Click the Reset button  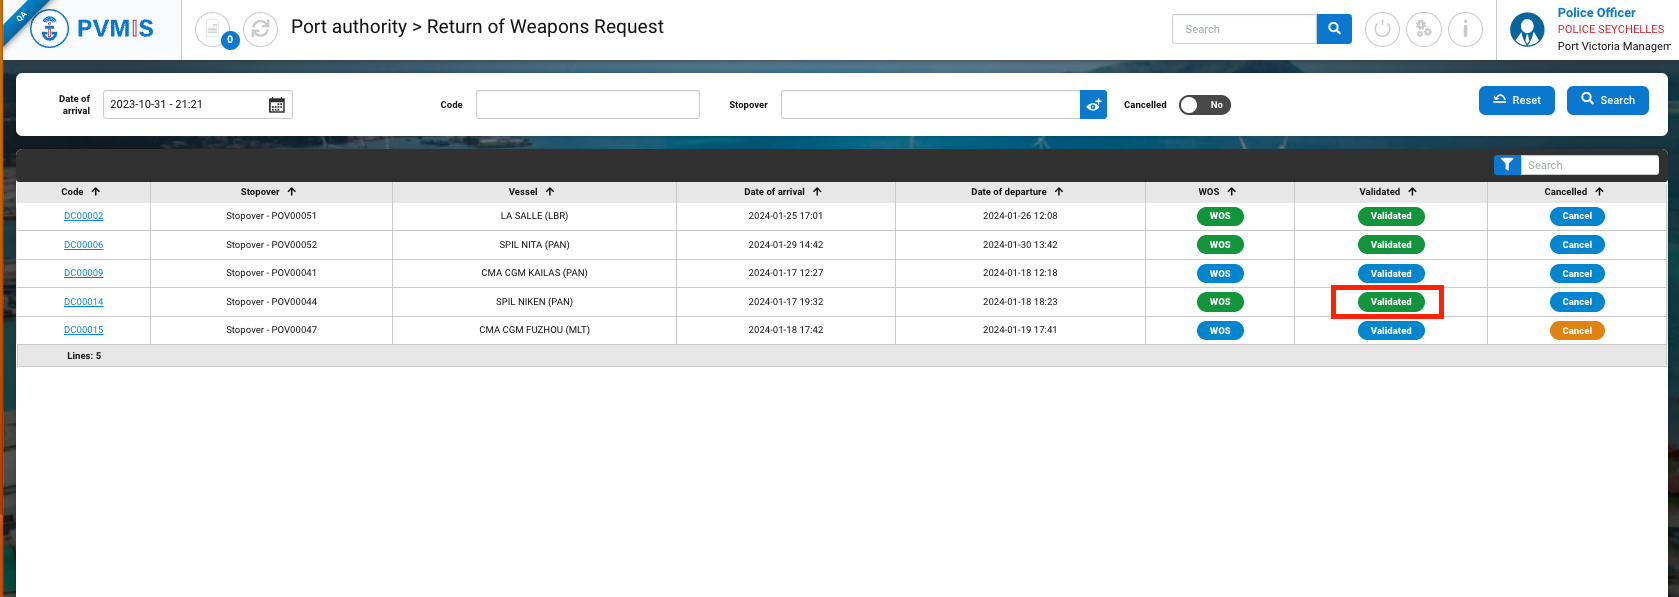click(1516, 100)
